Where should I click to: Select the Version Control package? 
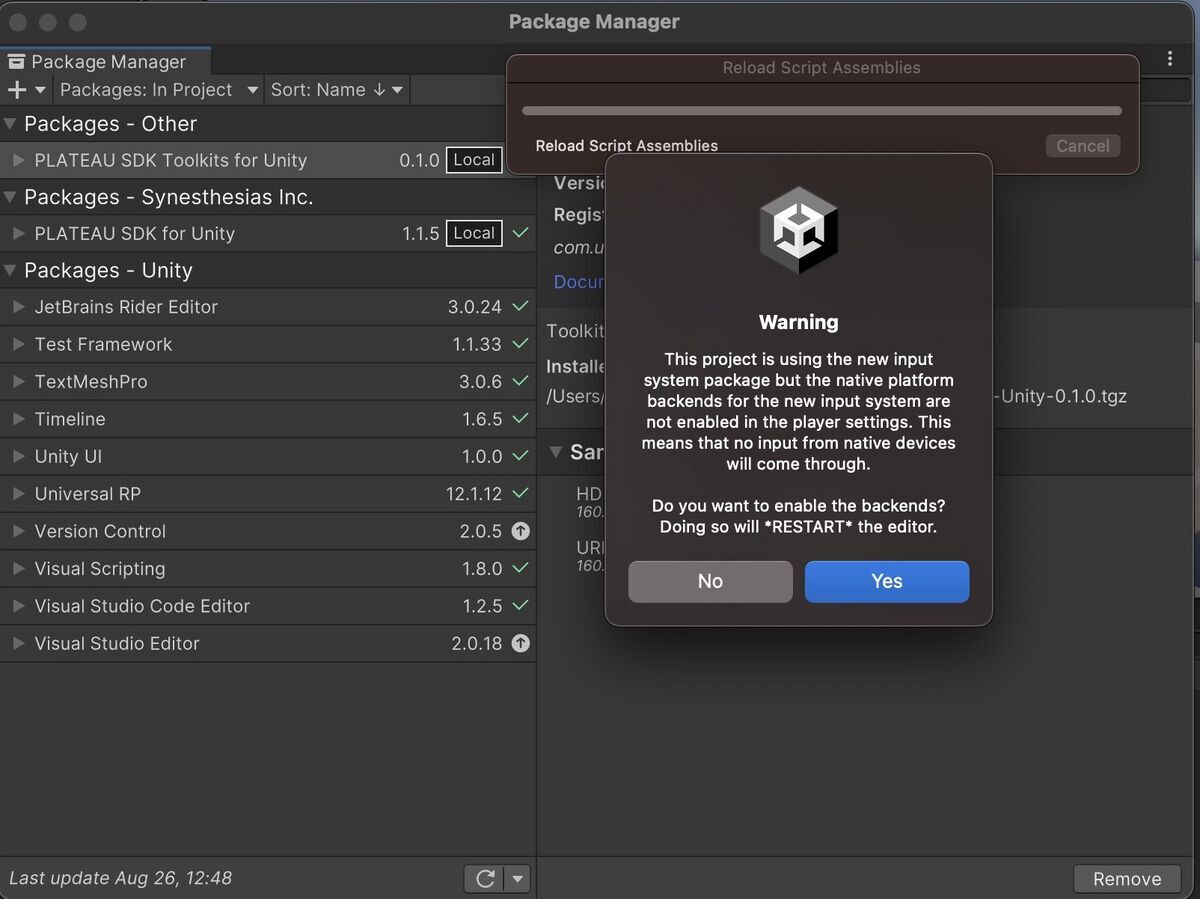268,531
